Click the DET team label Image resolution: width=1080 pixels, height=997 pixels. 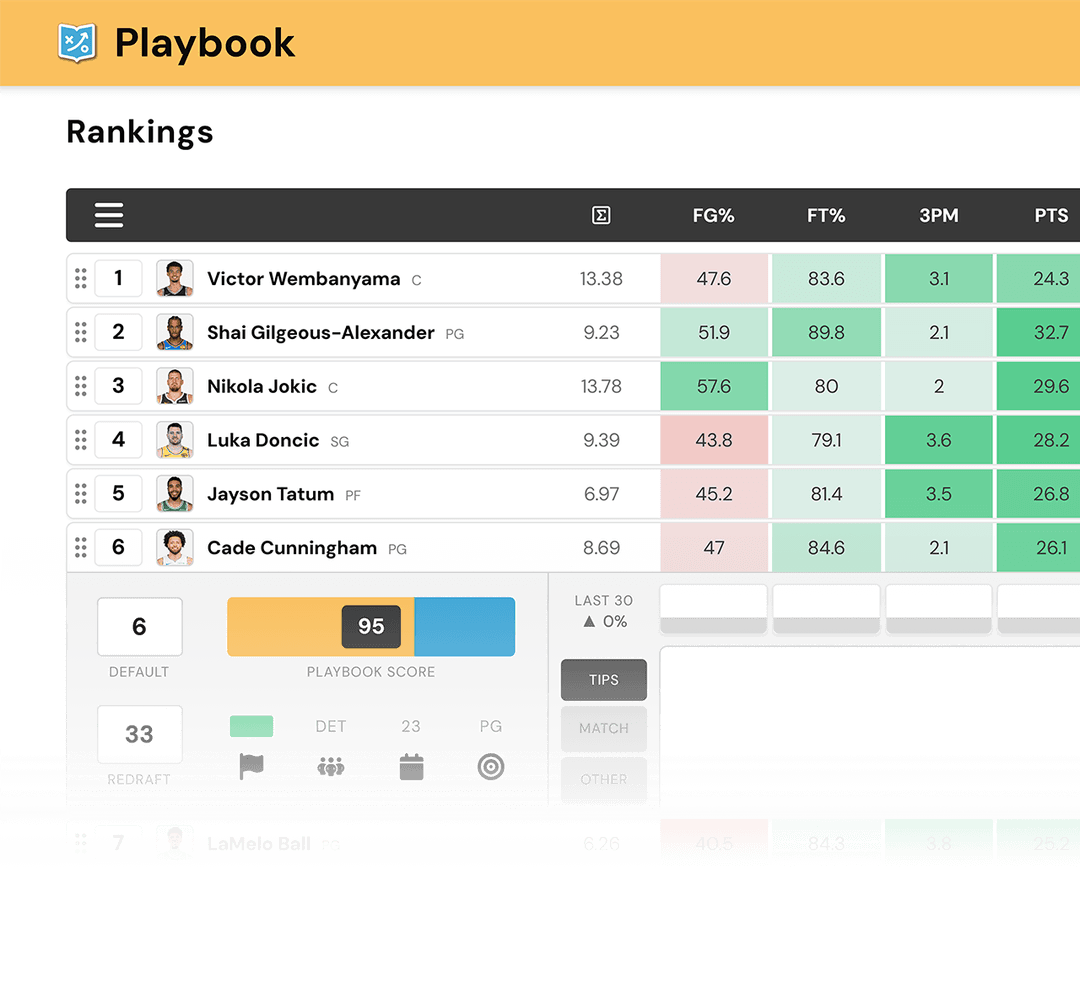point(331,726)
